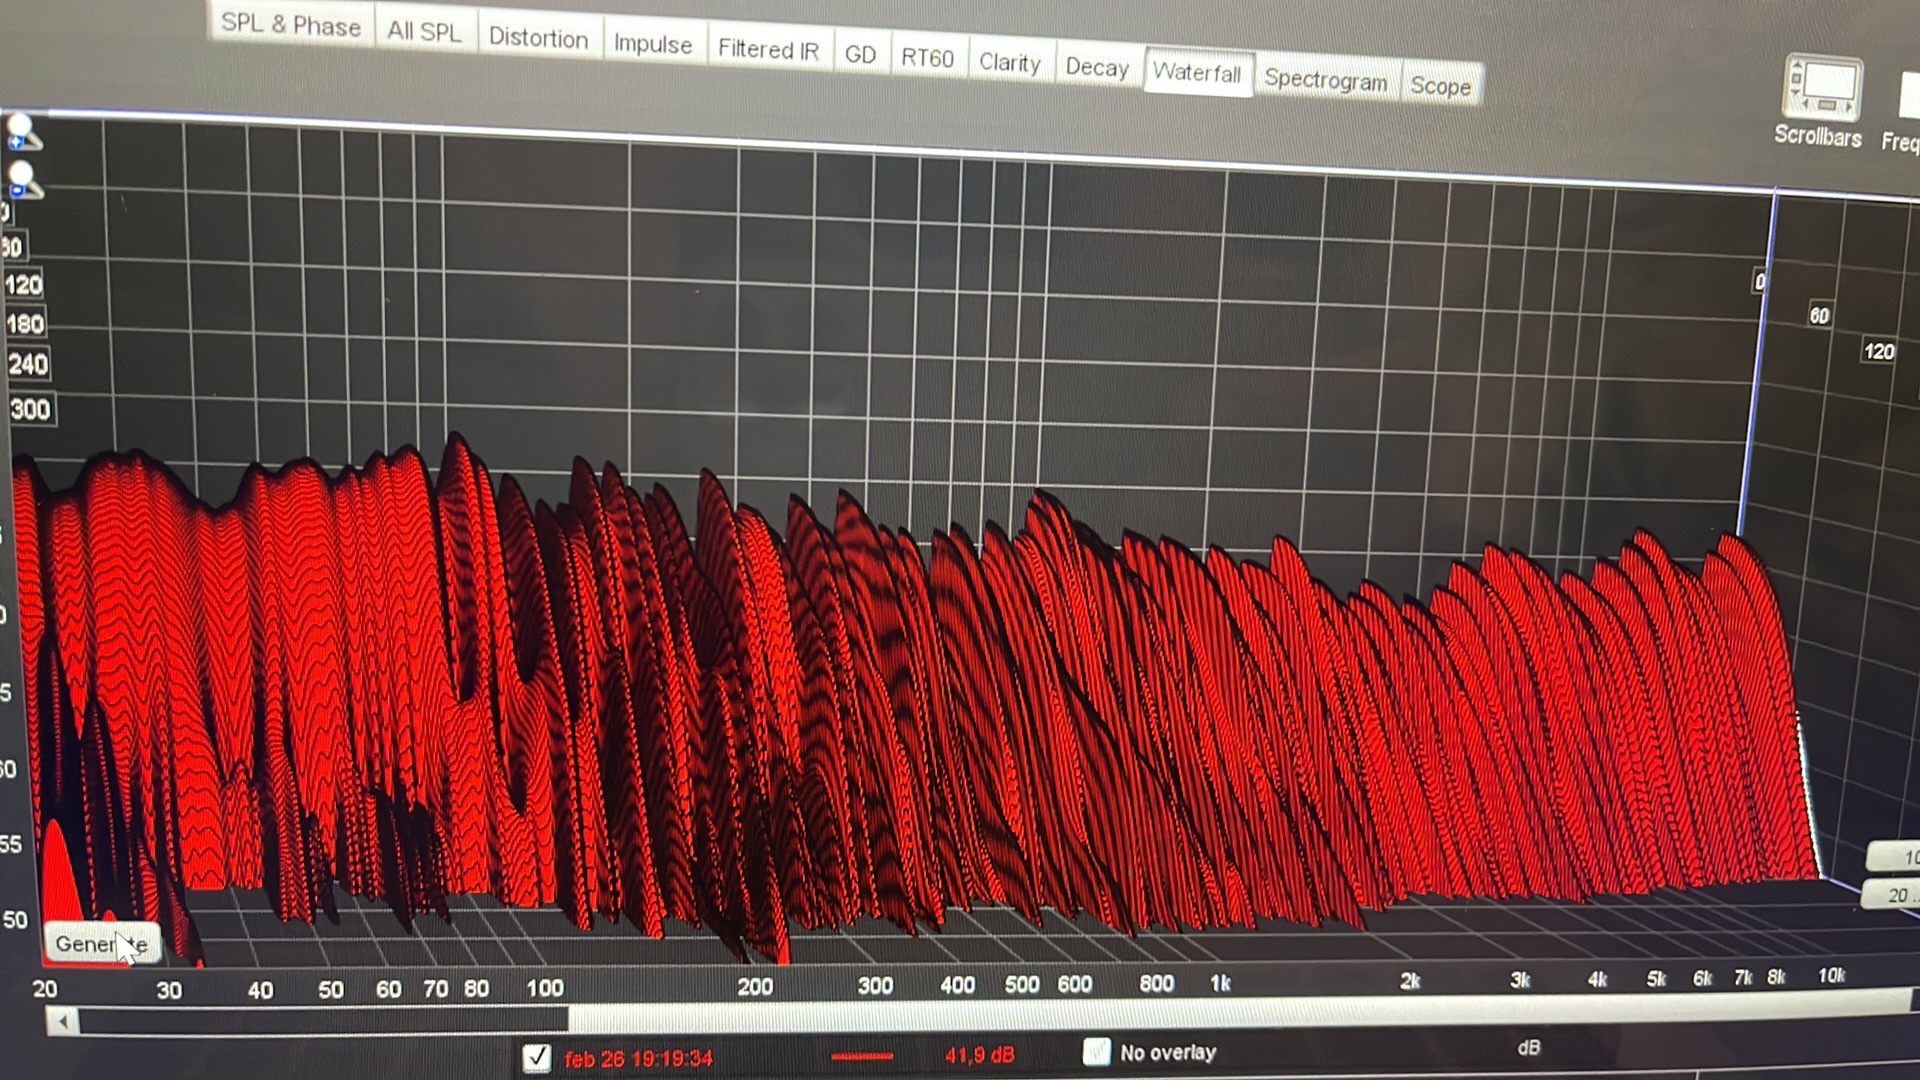Click the 100 frequency axis label

545,988
